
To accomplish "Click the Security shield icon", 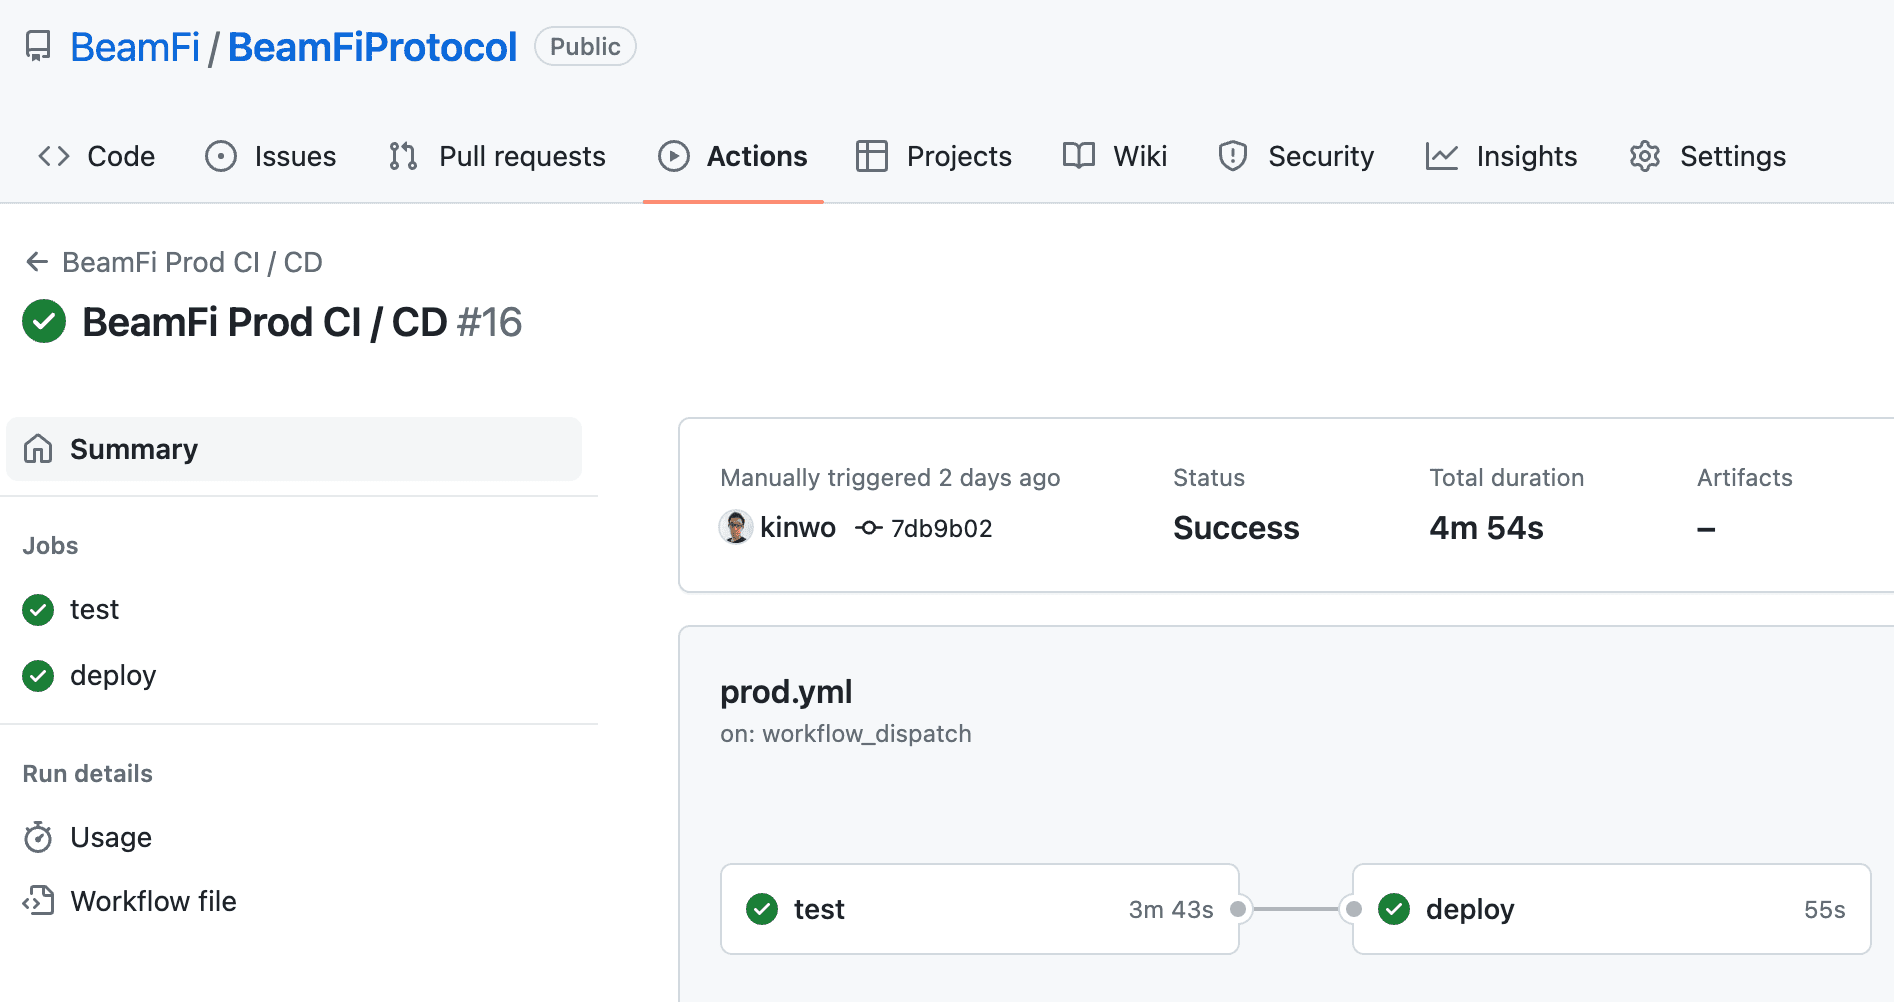I will 1233,156.
